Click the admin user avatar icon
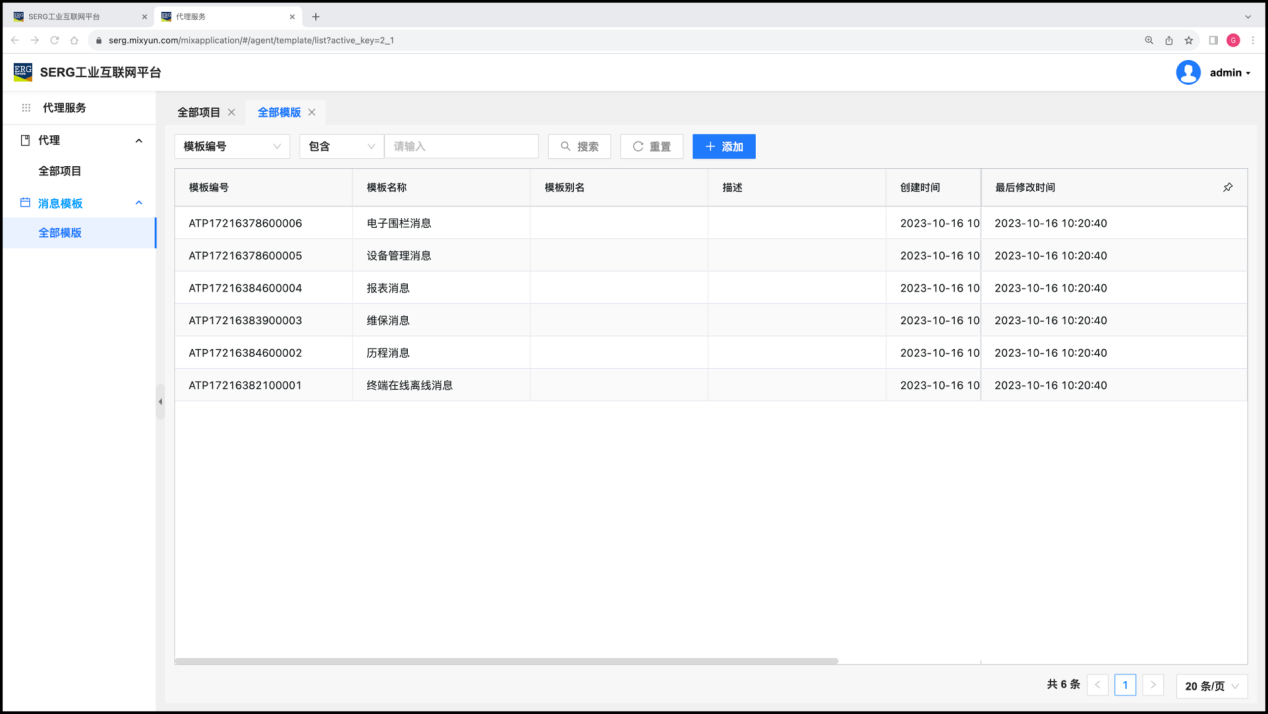Screen dimensions: 1268x714 [1188, 72]
